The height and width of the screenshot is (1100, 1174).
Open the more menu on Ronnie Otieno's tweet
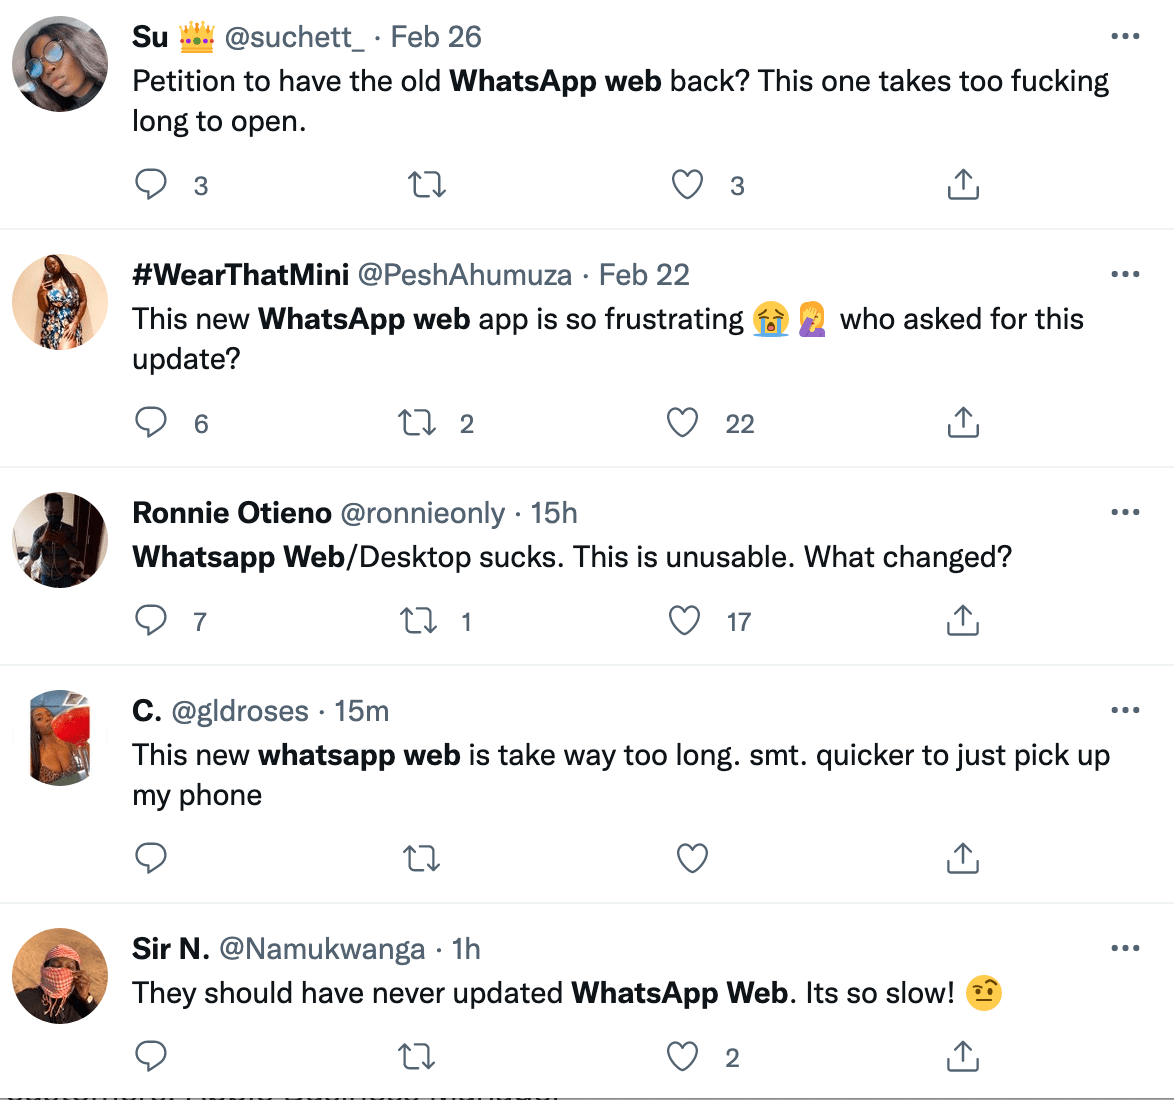pyautogui.click(x=1125, y=511)
